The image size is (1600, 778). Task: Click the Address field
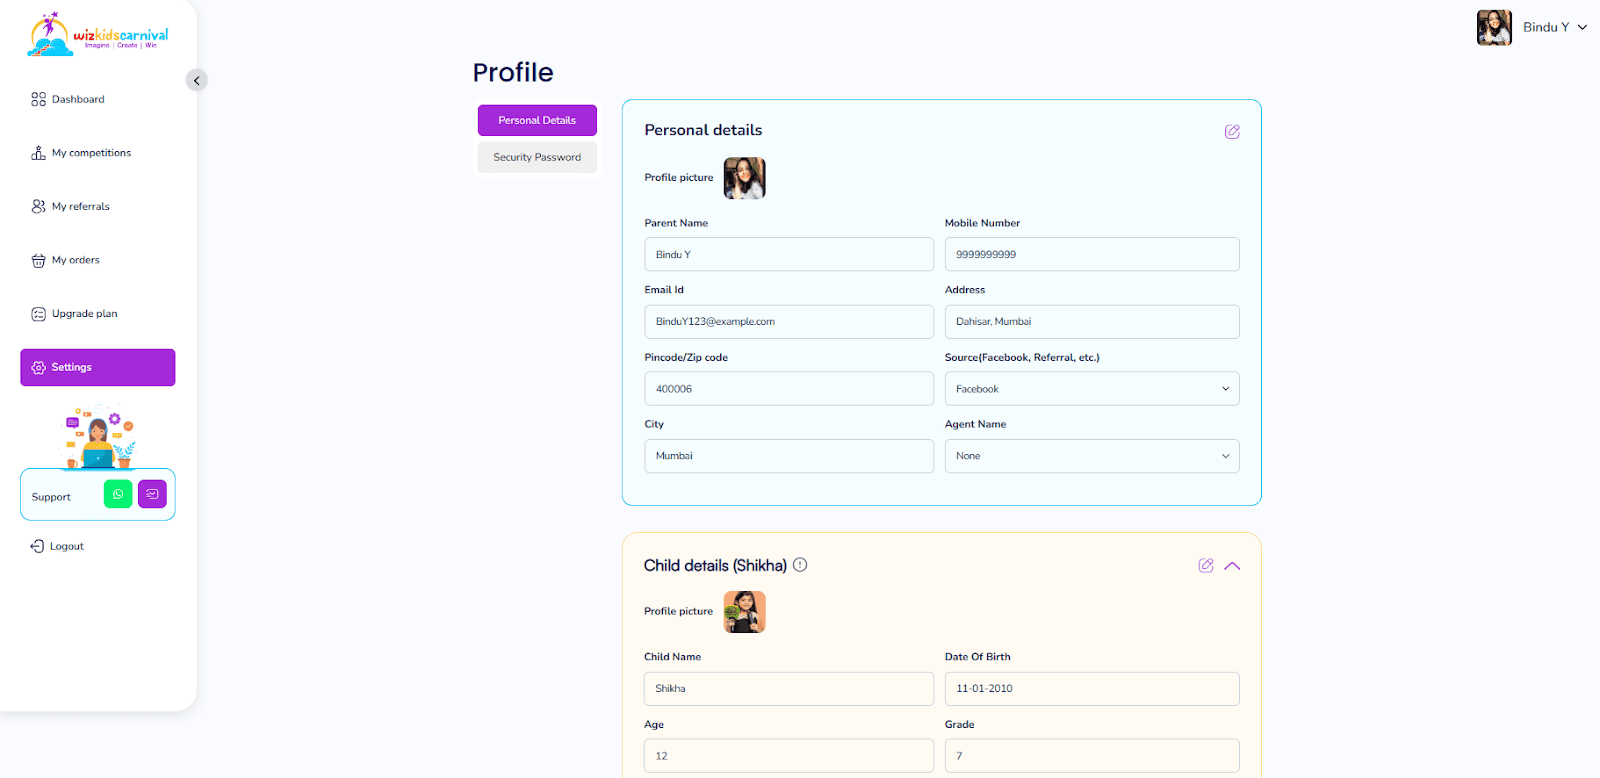(1092, 322)
